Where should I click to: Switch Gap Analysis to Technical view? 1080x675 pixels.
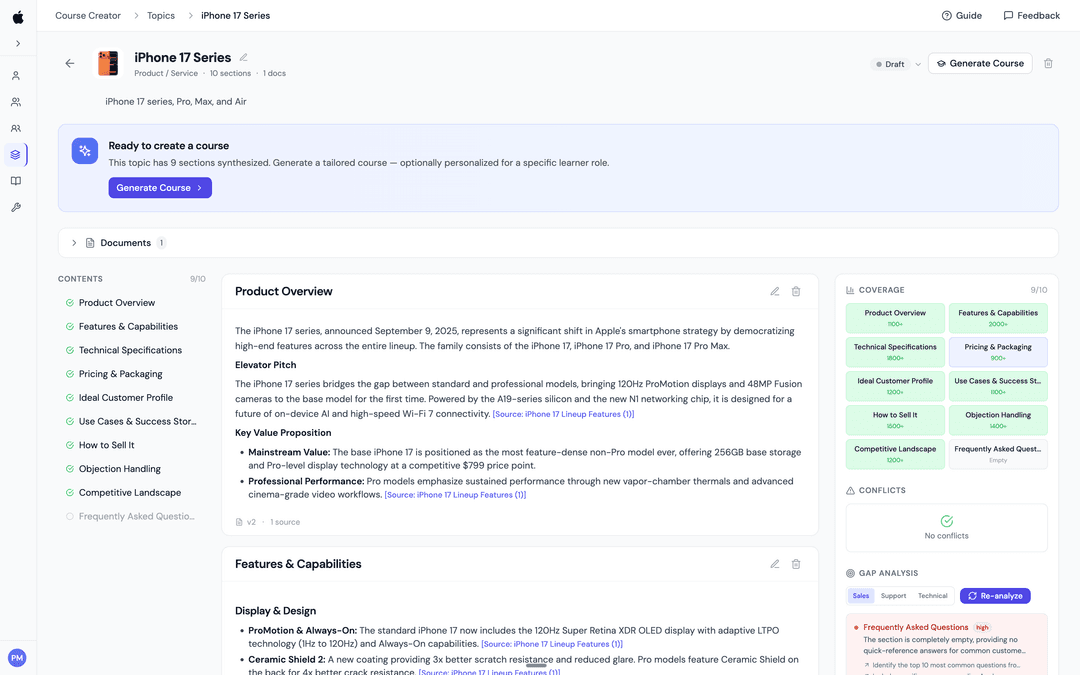(x=932, y=595)
